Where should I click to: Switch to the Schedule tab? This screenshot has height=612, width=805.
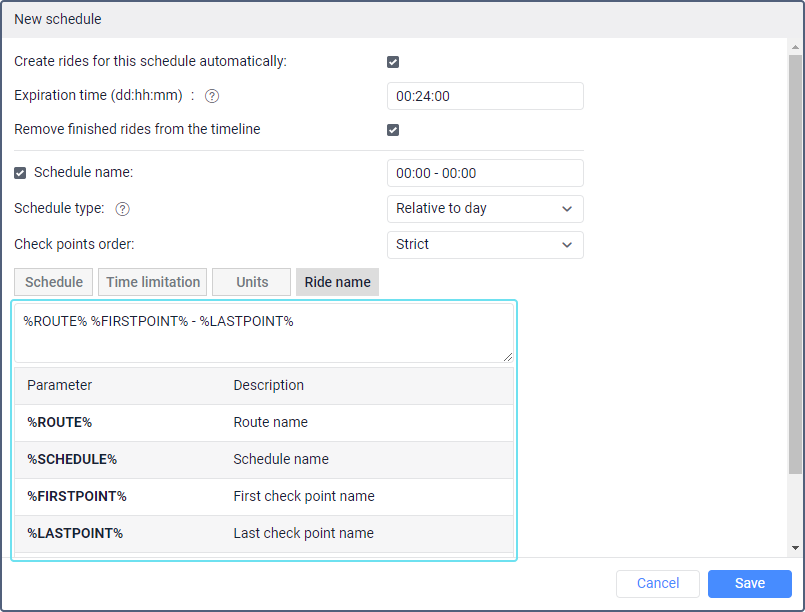point(54,282)
